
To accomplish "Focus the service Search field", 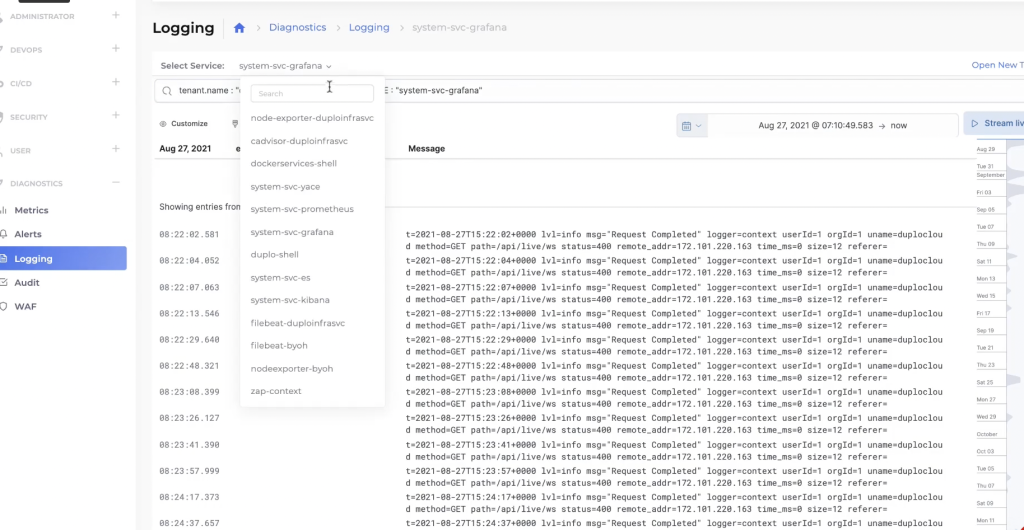I will [312, 93].
